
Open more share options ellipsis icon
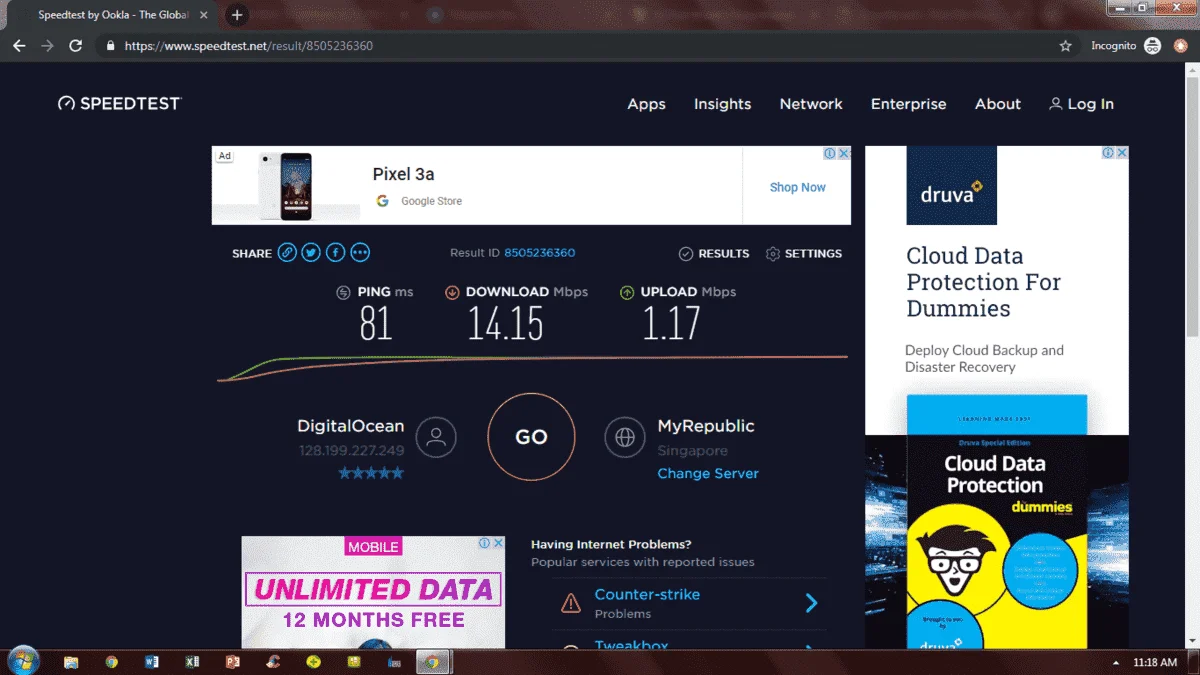tap(360, 253)
